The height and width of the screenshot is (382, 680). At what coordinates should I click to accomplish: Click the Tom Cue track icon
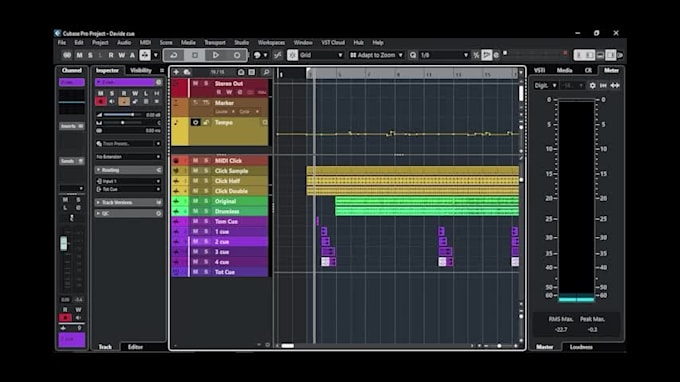(x=176, y=222)
